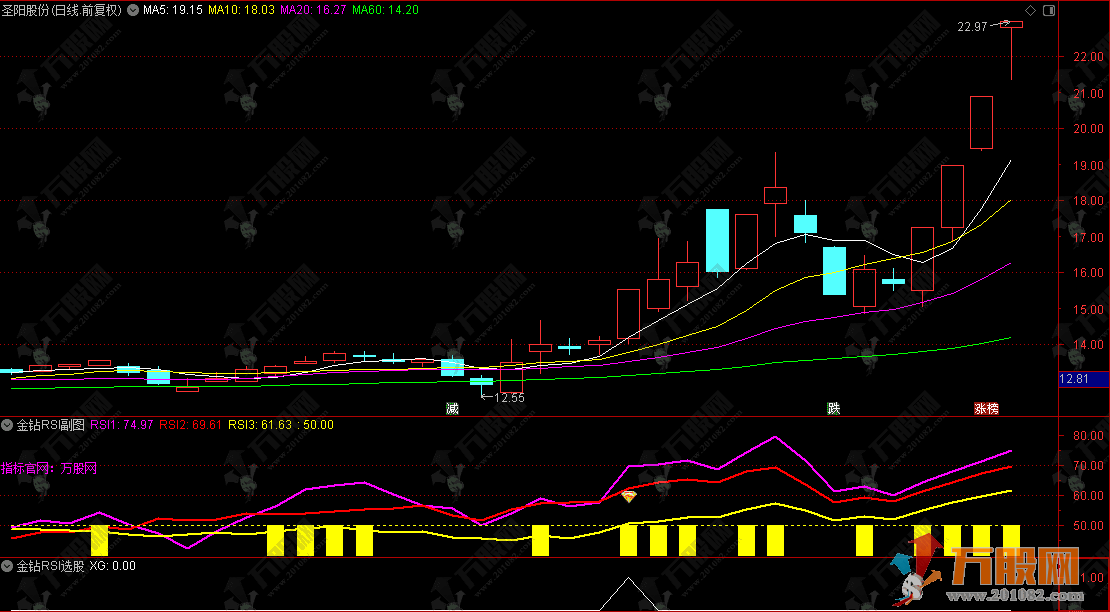Select the MA5: 19.15 legend label
Viewport: 1110px width, 612px height.
point(173,10)
